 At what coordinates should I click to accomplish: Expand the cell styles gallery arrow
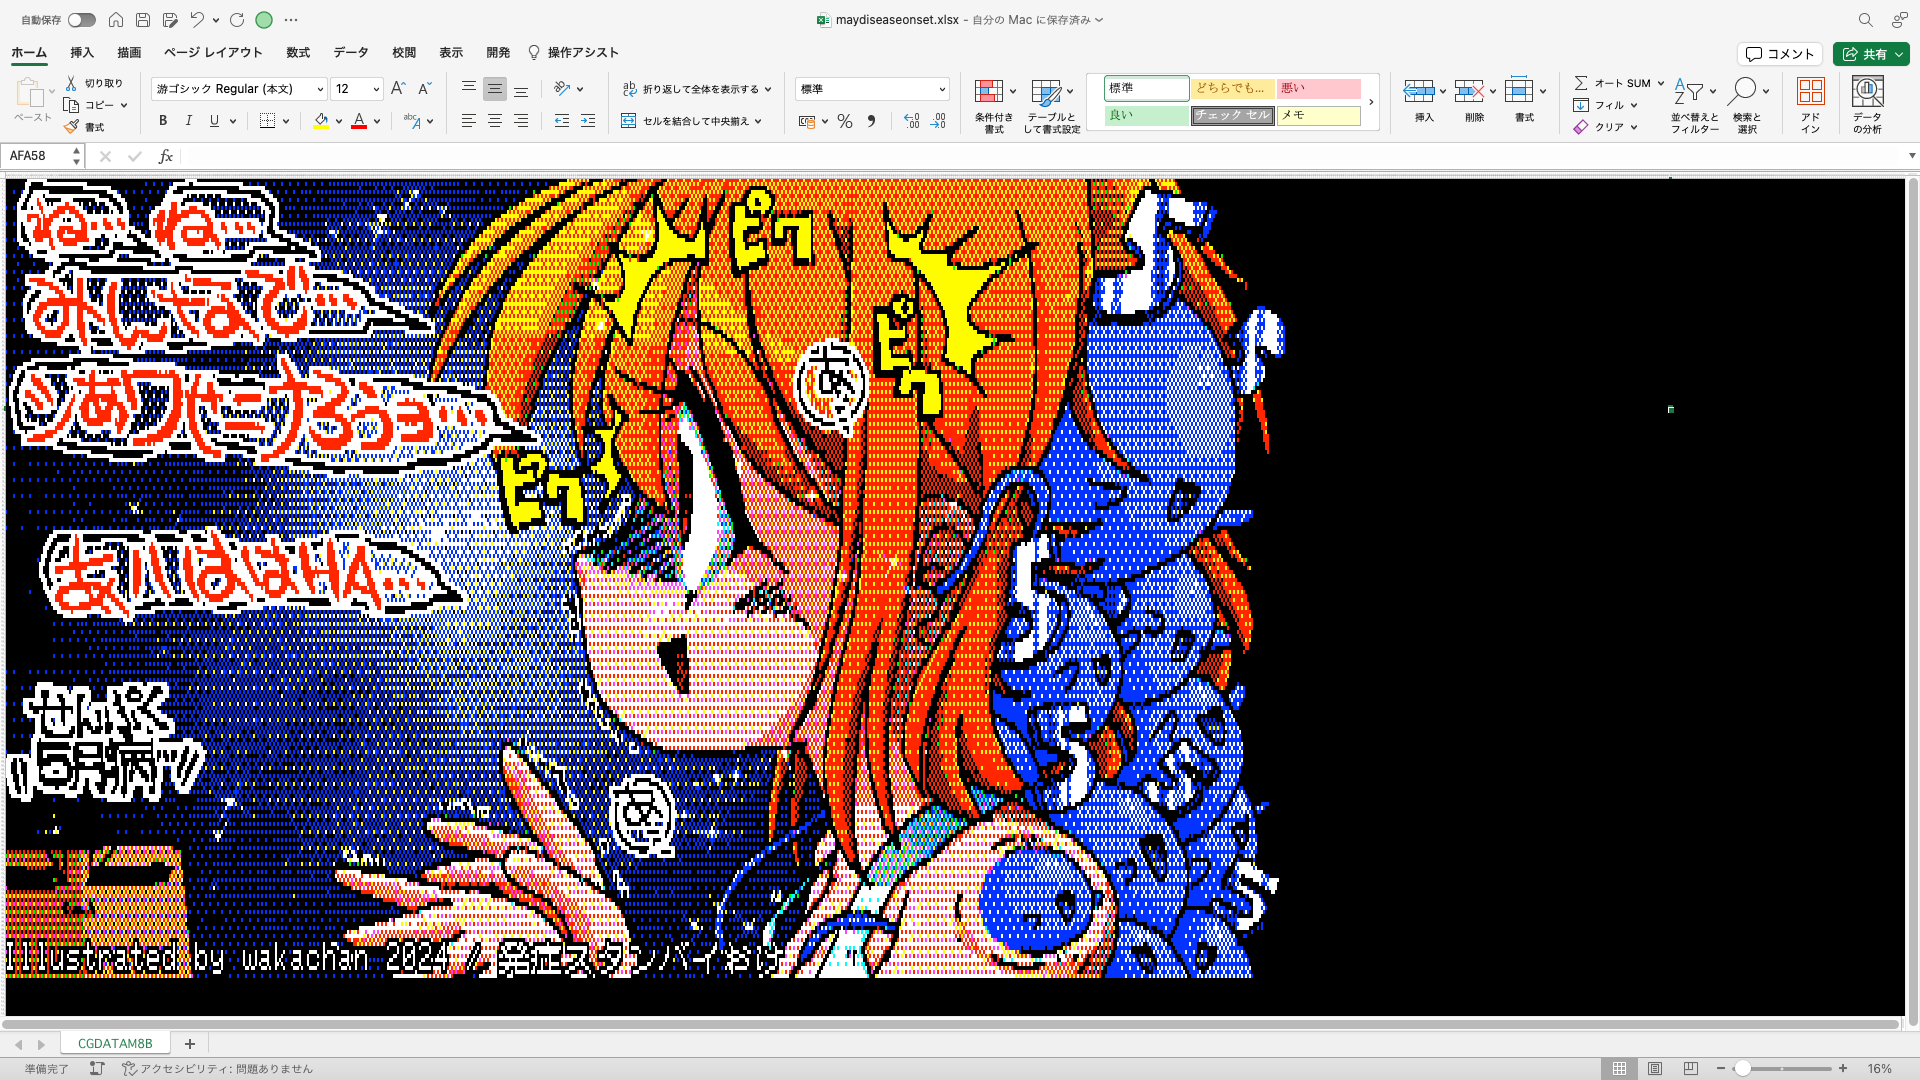click(1371, 102)
